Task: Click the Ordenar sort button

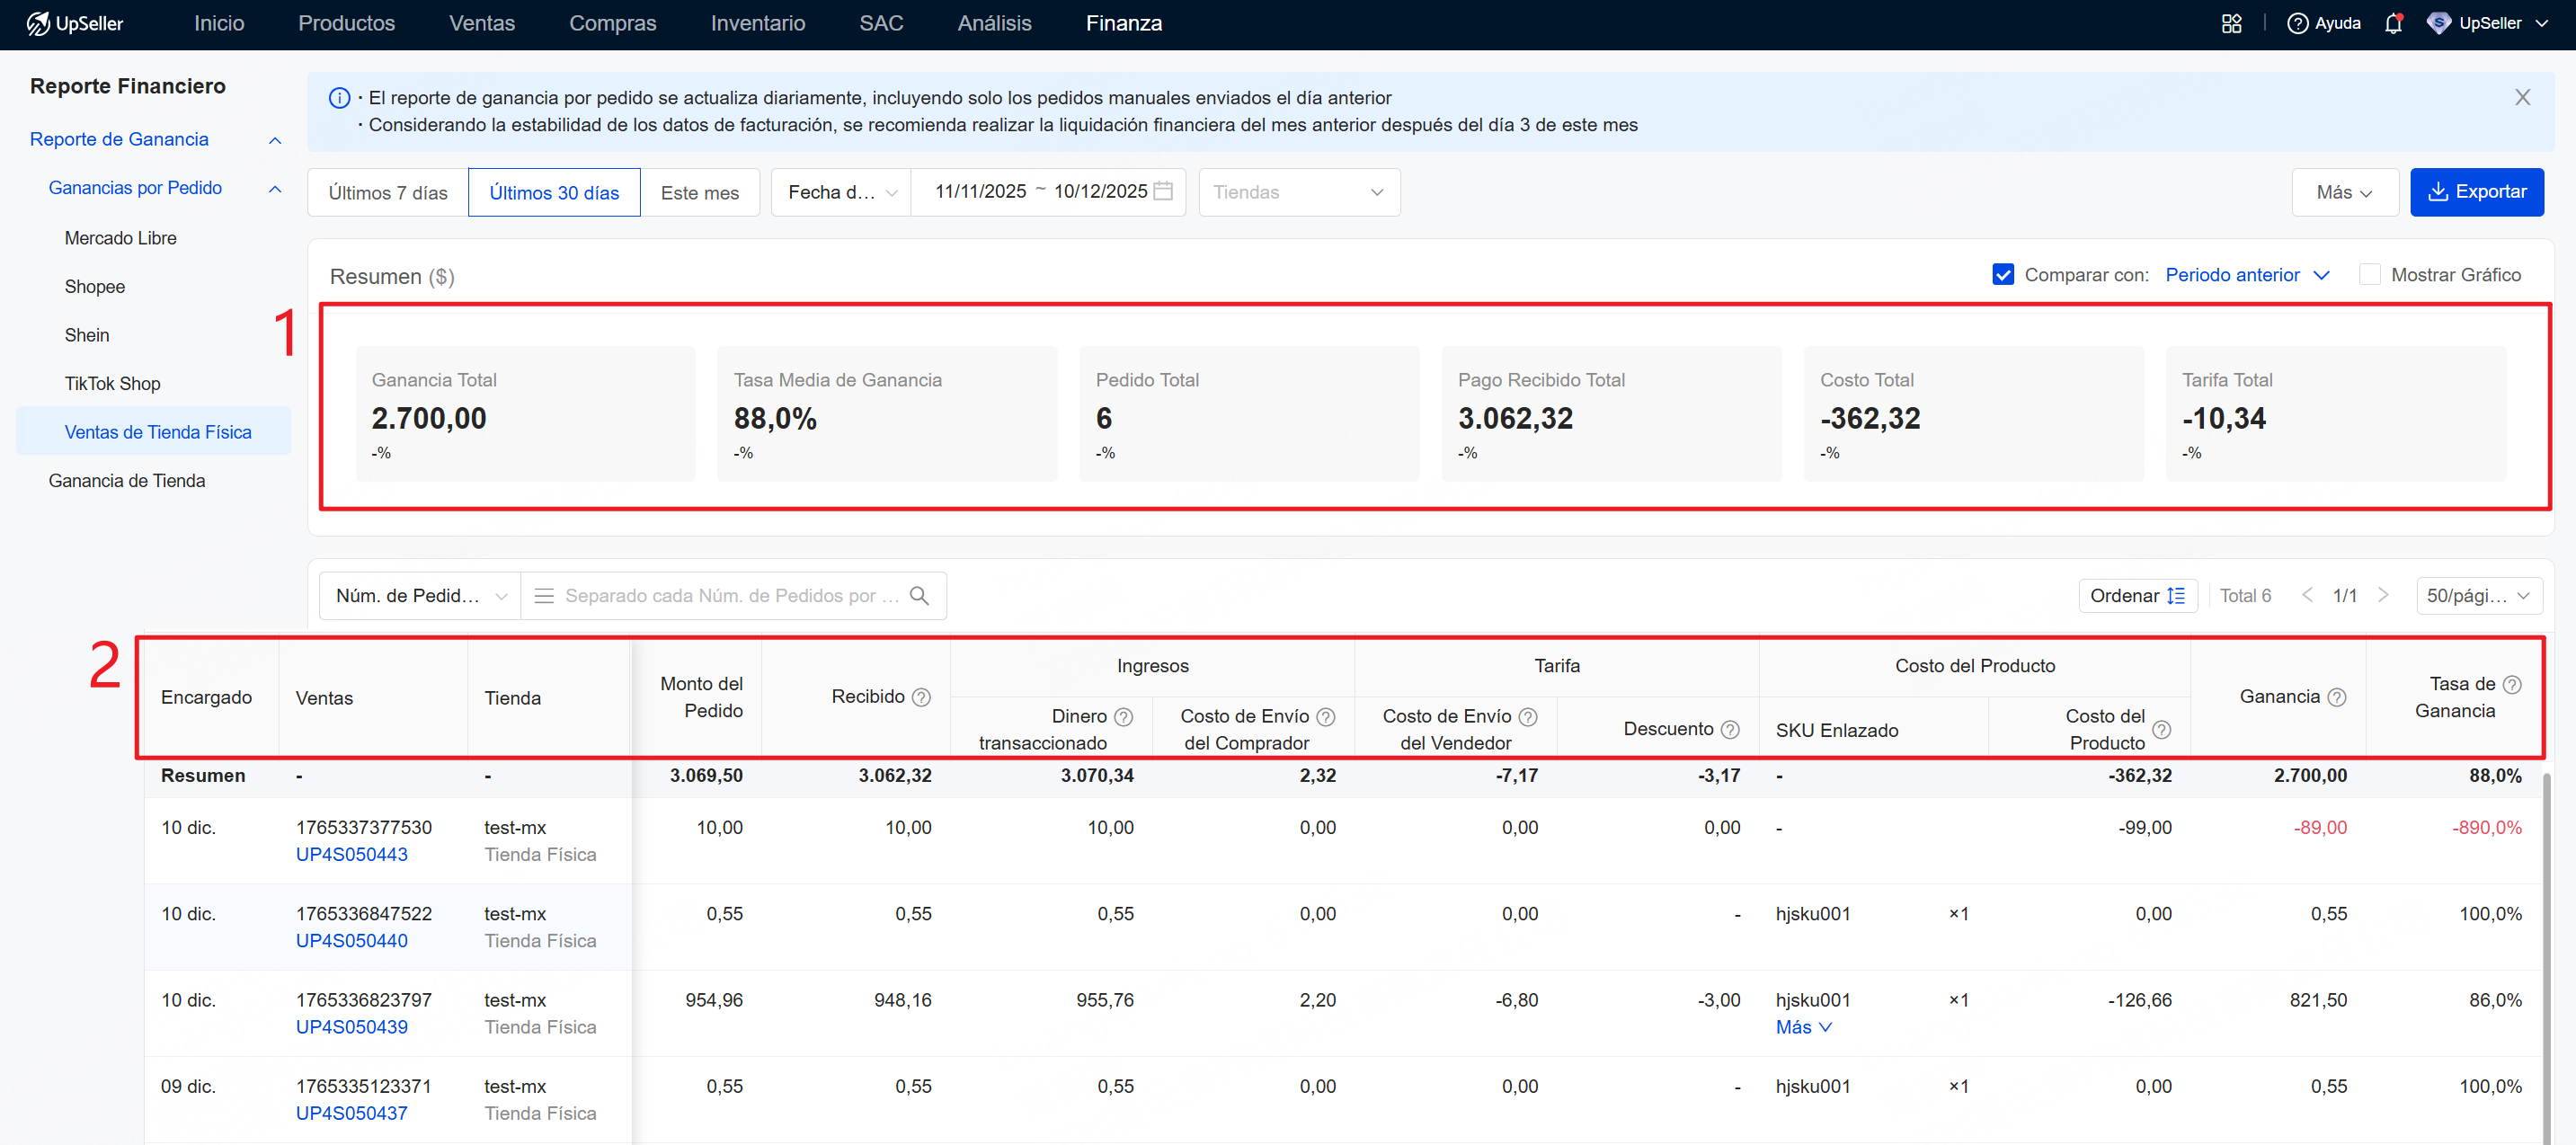Action: pyautogui.click(x=2137, y=596)
